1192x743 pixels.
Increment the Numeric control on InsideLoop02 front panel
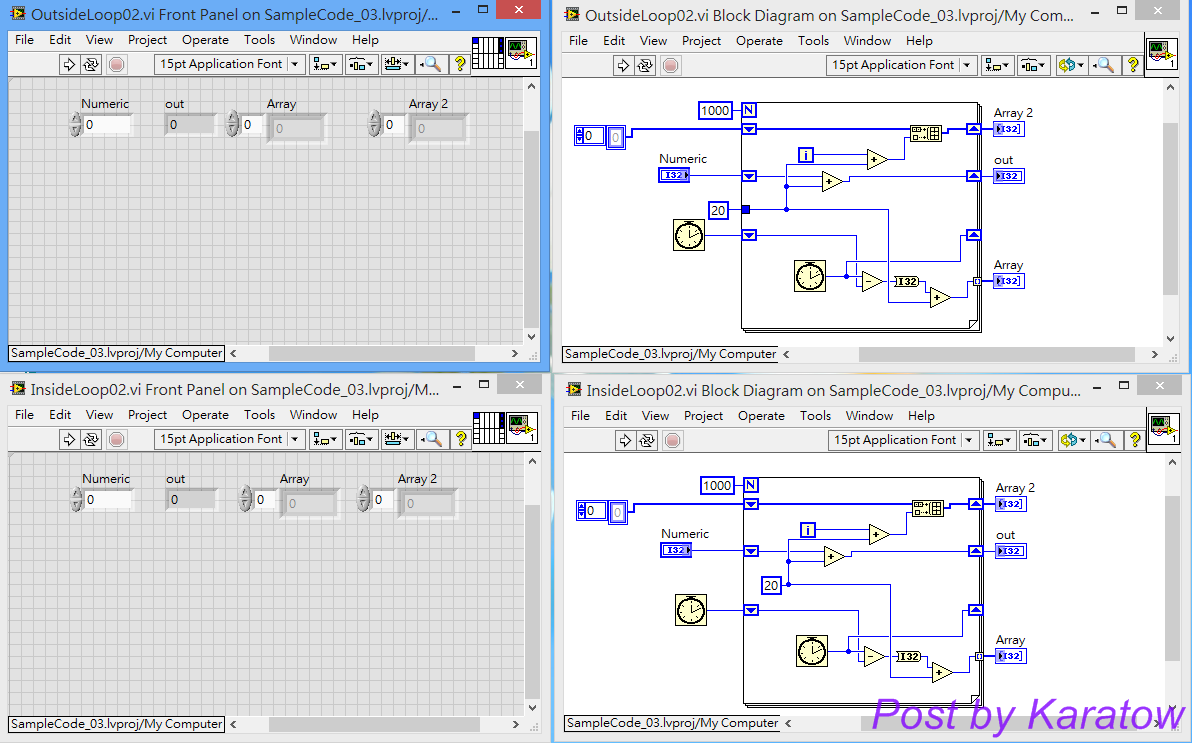coord(76,493)
